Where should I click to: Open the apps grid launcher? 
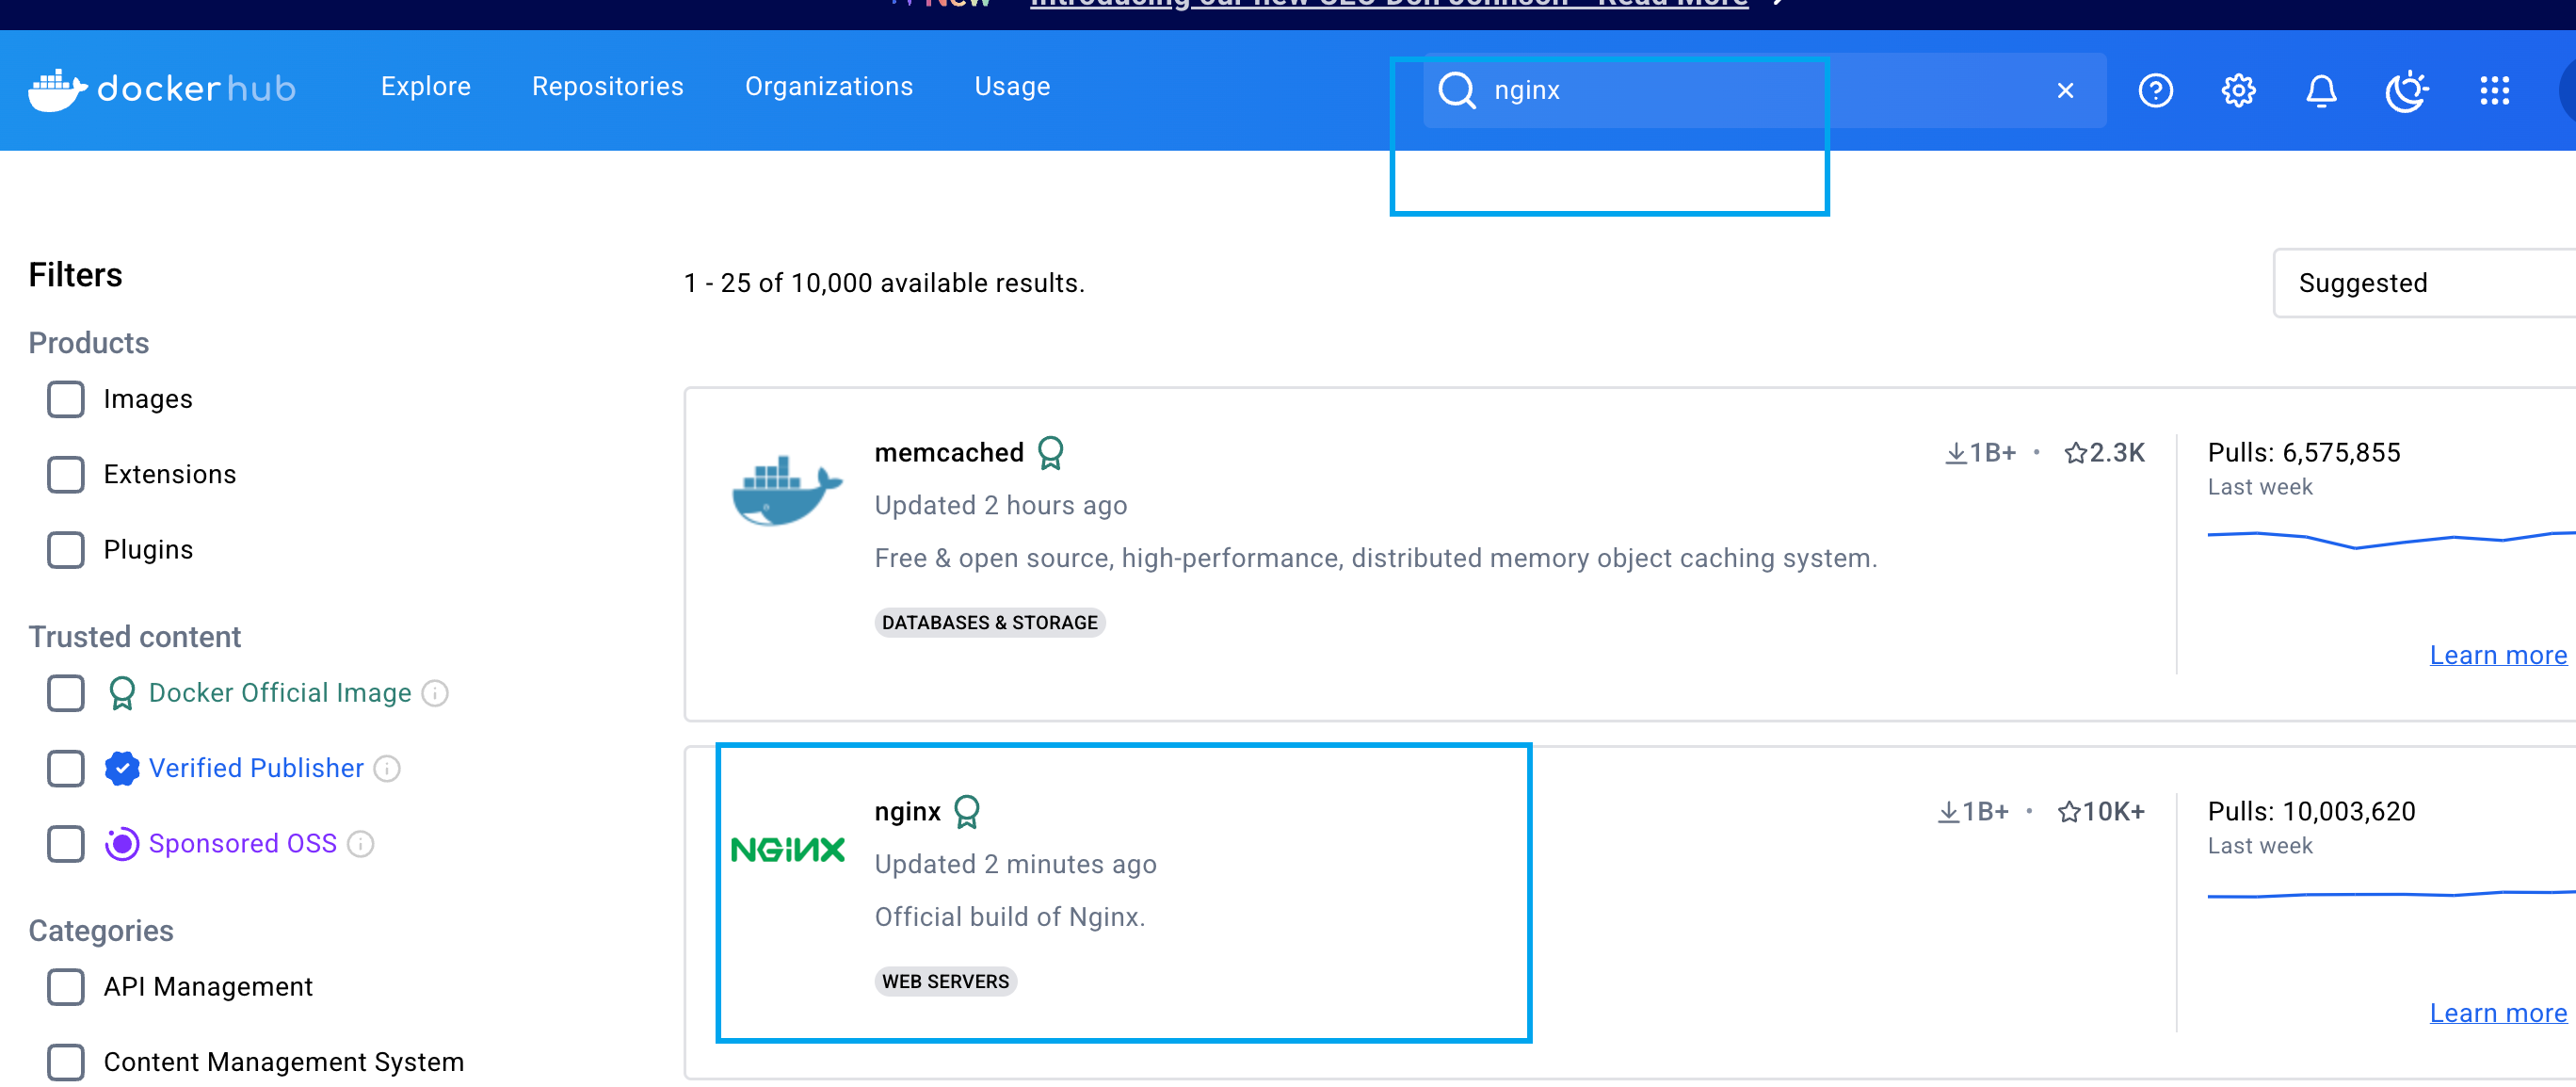tap(2494, 91)
